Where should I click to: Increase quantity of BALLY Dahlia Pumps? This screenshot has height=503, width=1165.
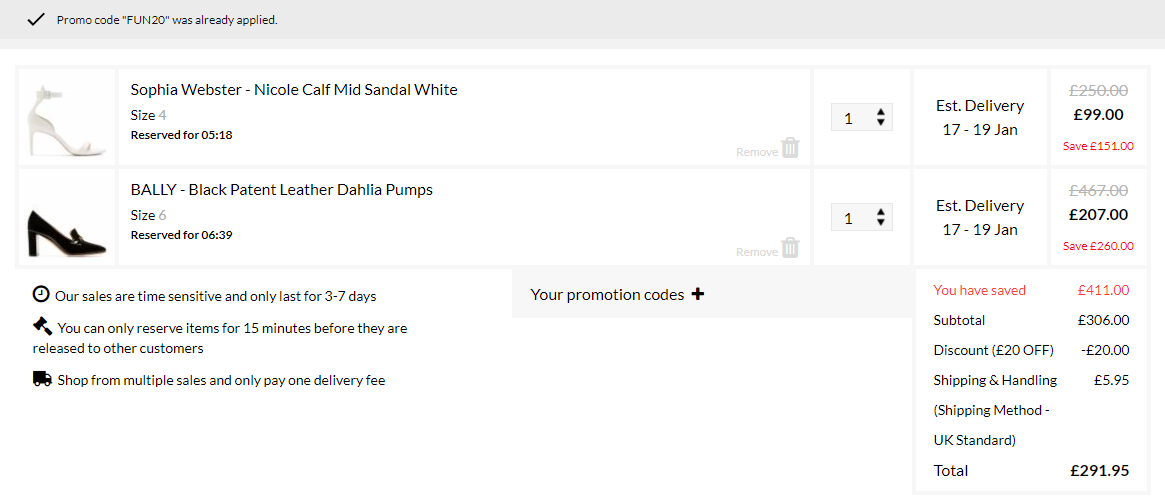click(x=880, y=212)
